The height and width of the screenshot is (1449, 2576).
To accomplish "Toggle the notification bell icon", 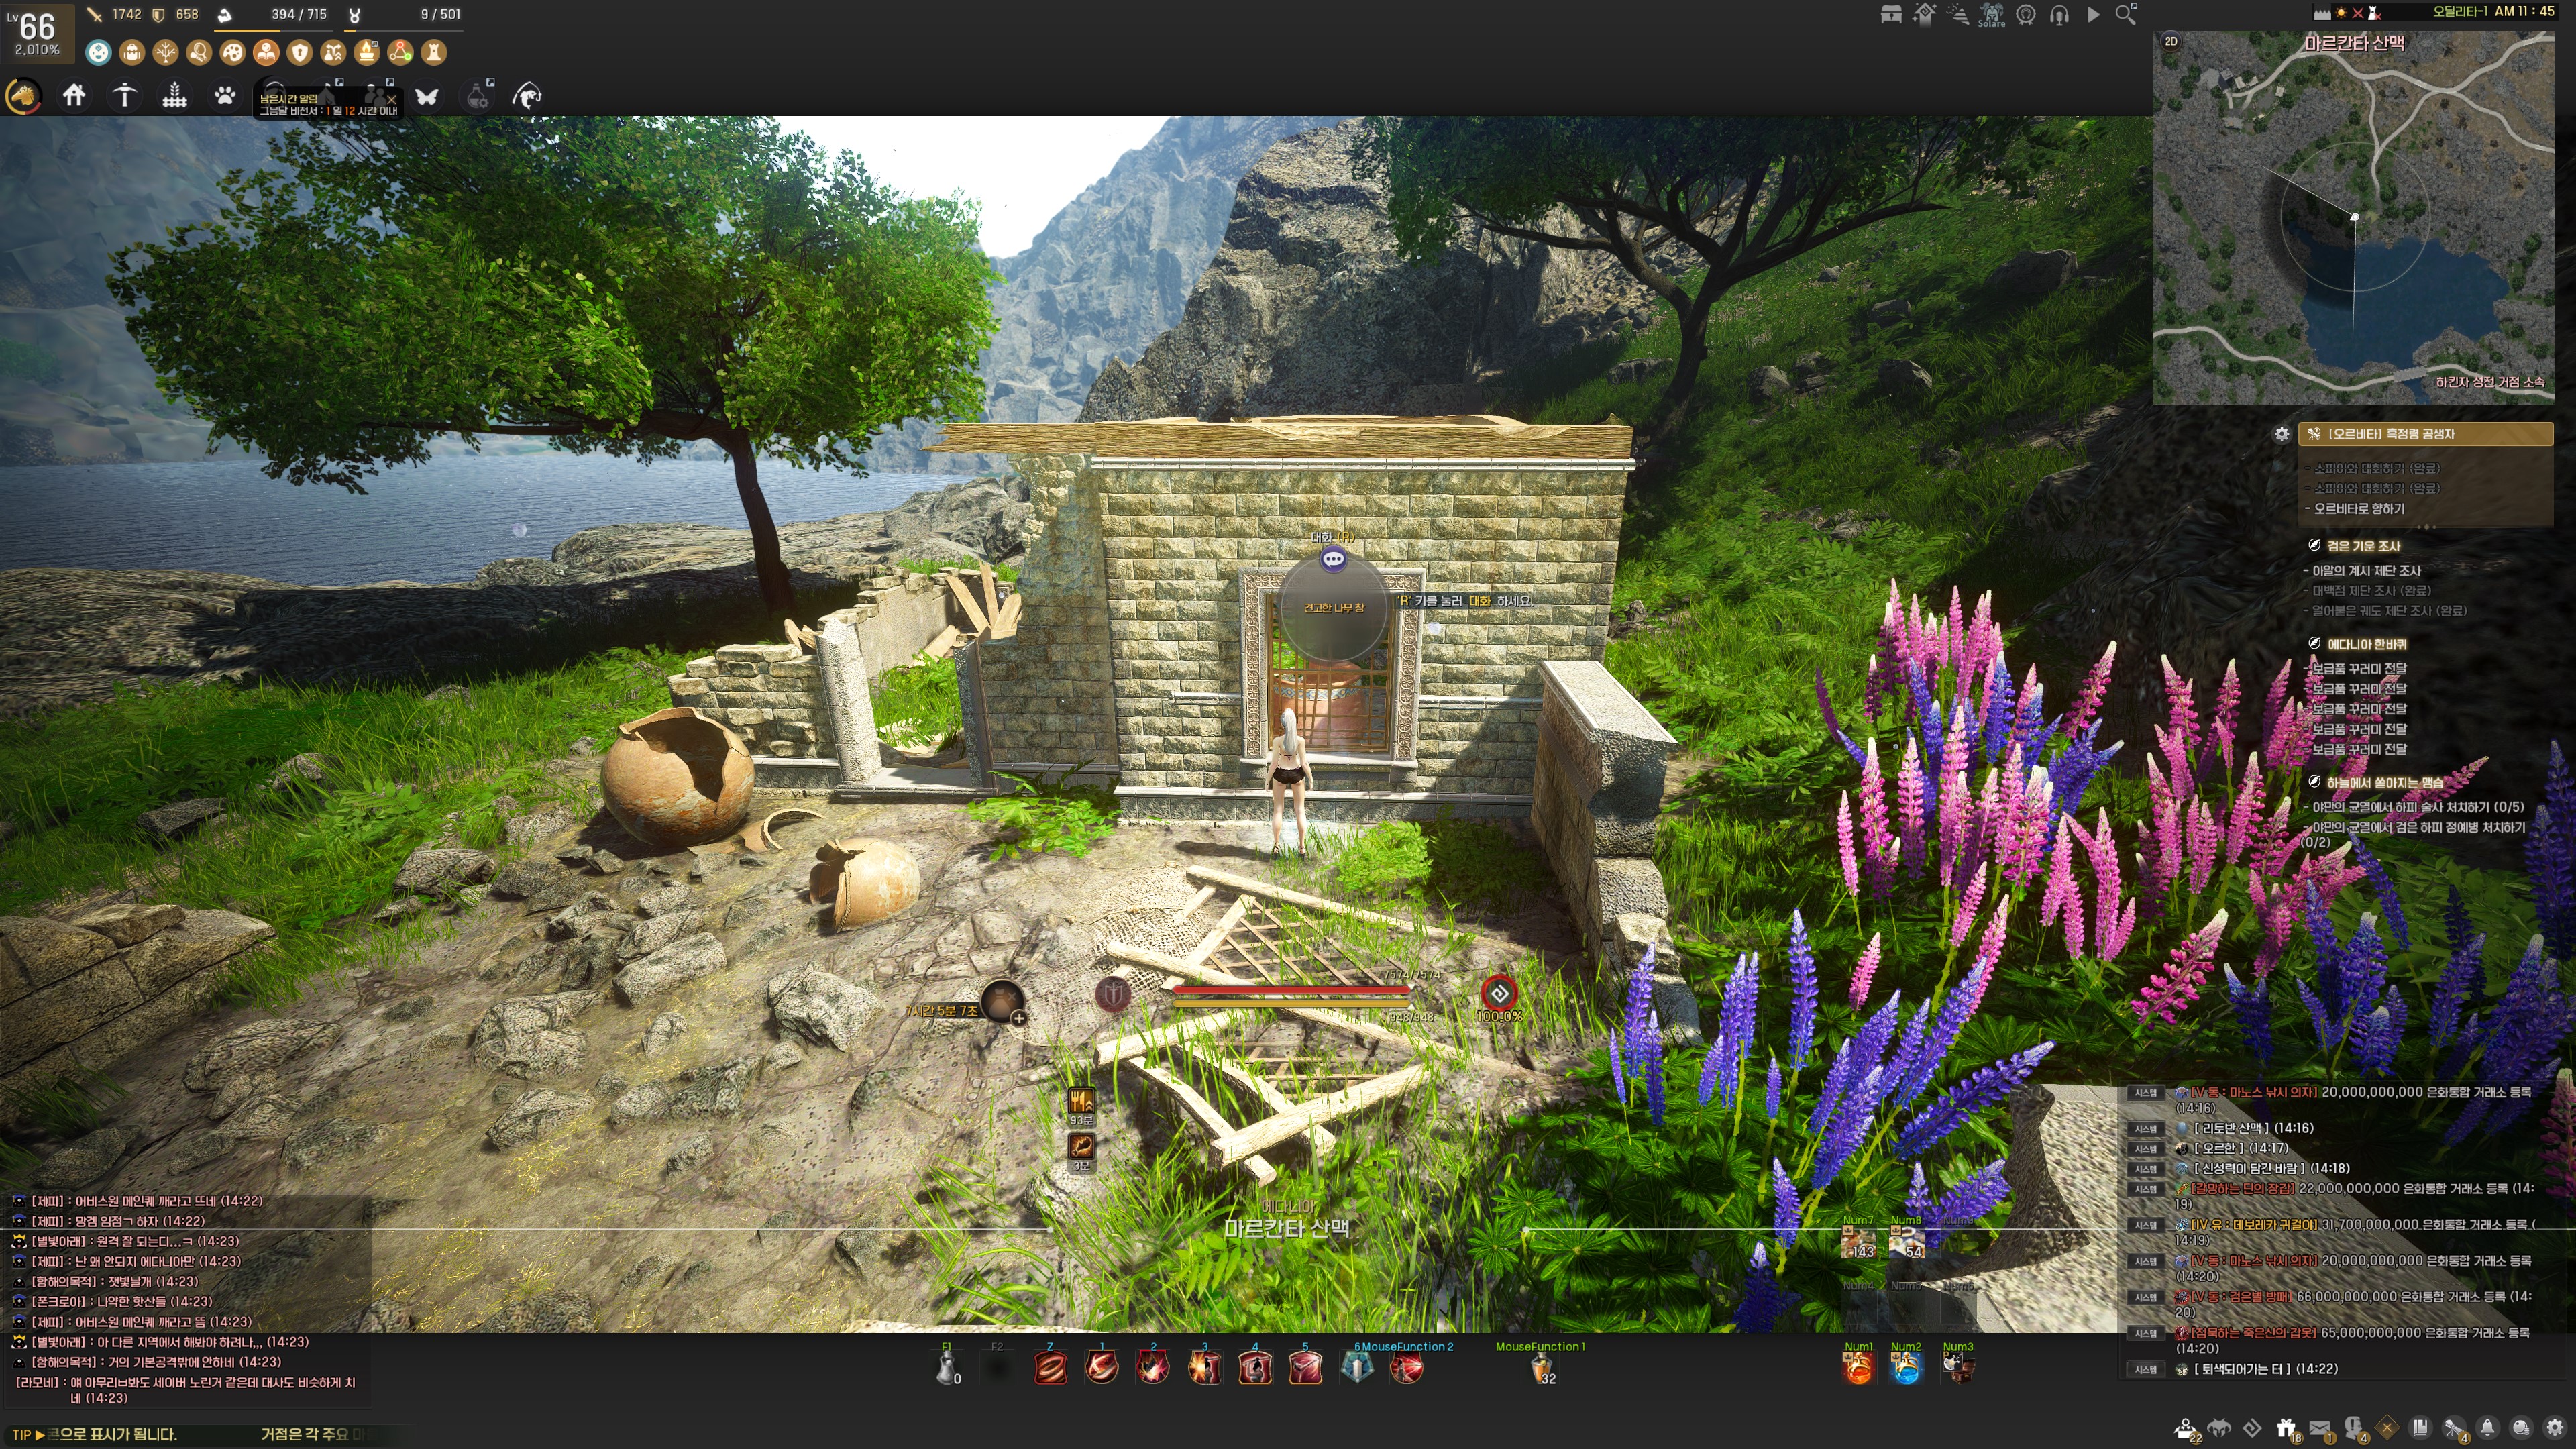I will 2487,1428.
